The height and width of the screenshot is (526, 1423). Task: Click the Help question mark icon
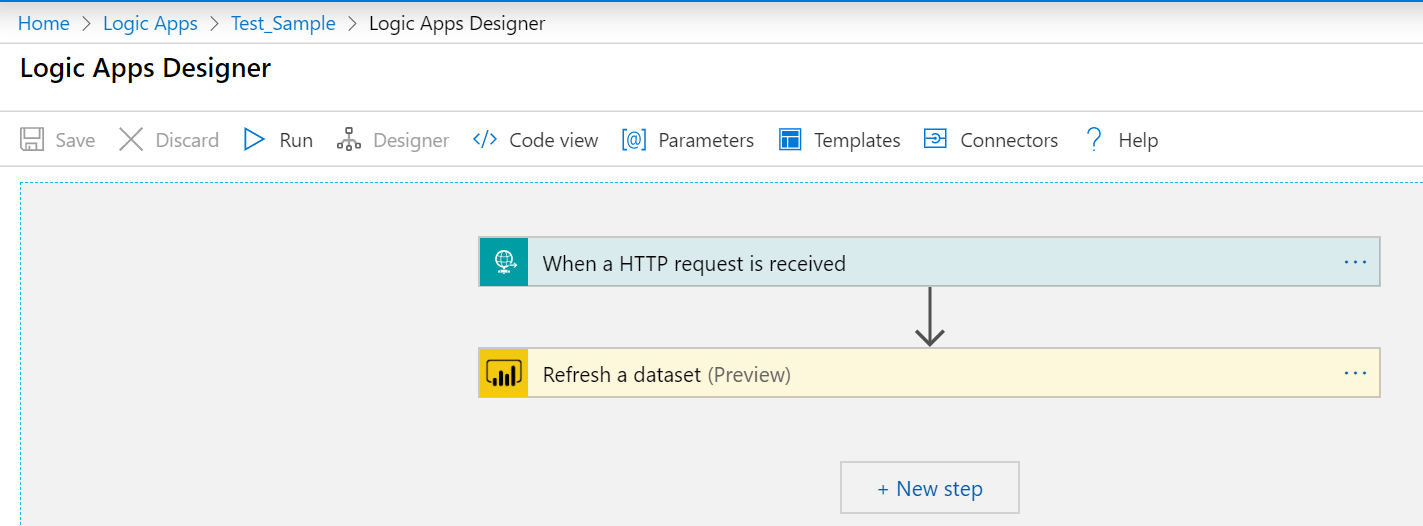click(x=1094, y=140)
